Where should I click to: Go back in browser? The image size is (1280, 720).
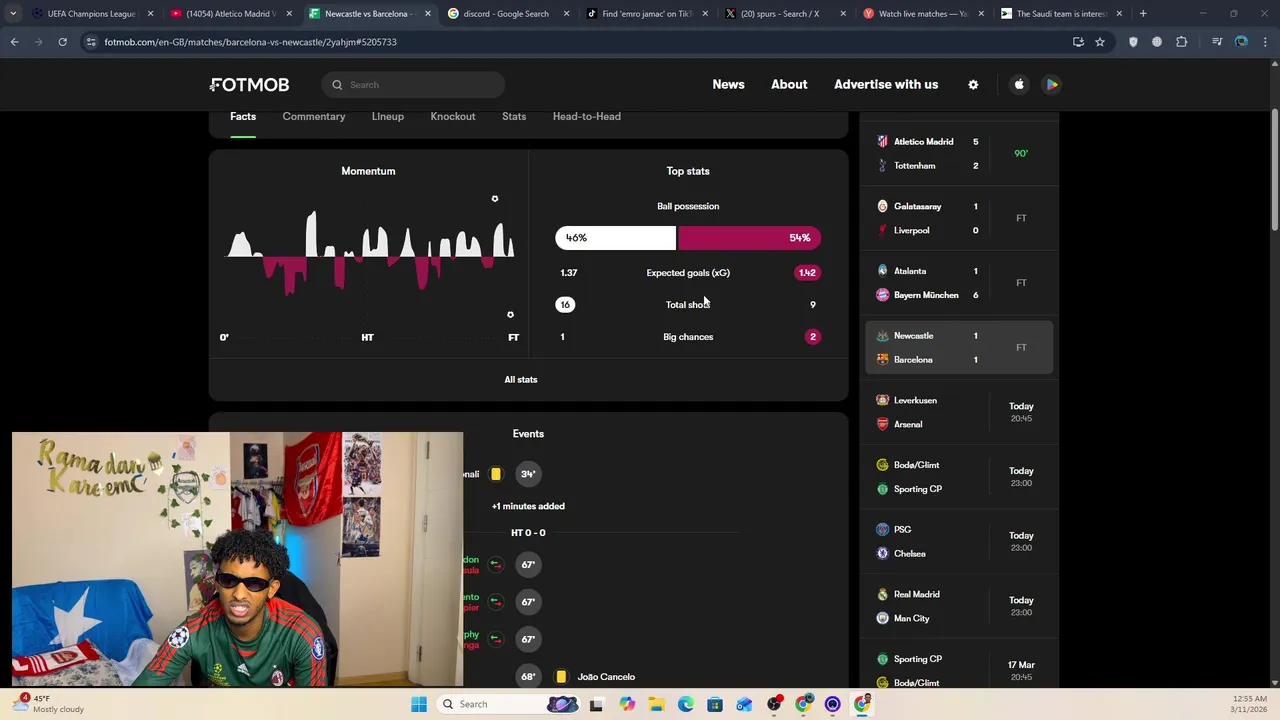coord(14,42)
